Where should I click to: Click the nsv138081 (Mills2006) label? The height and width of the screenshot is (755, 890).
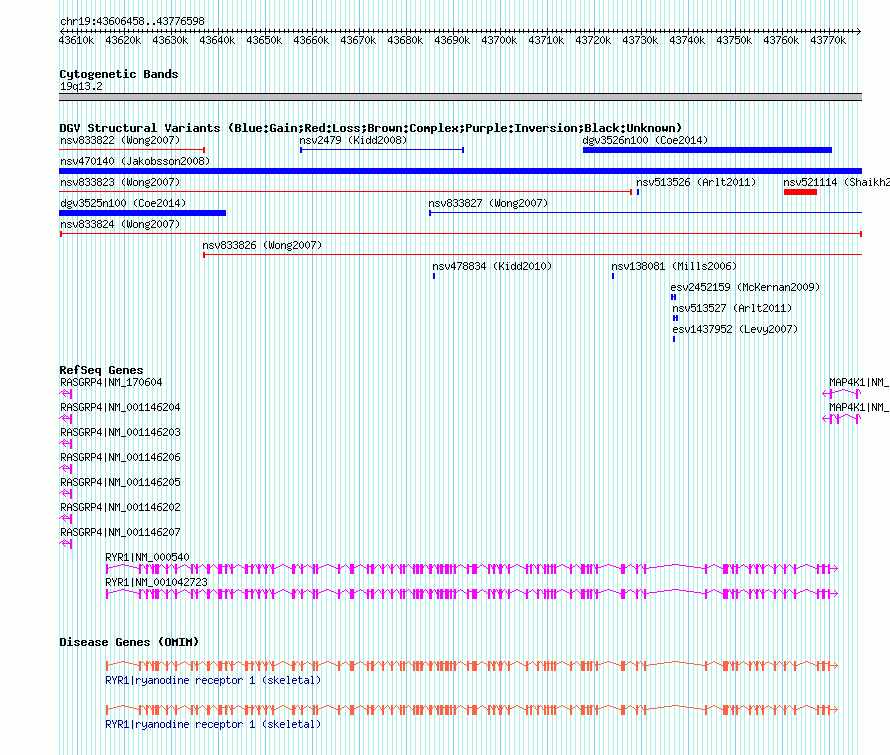coord(674,266)
